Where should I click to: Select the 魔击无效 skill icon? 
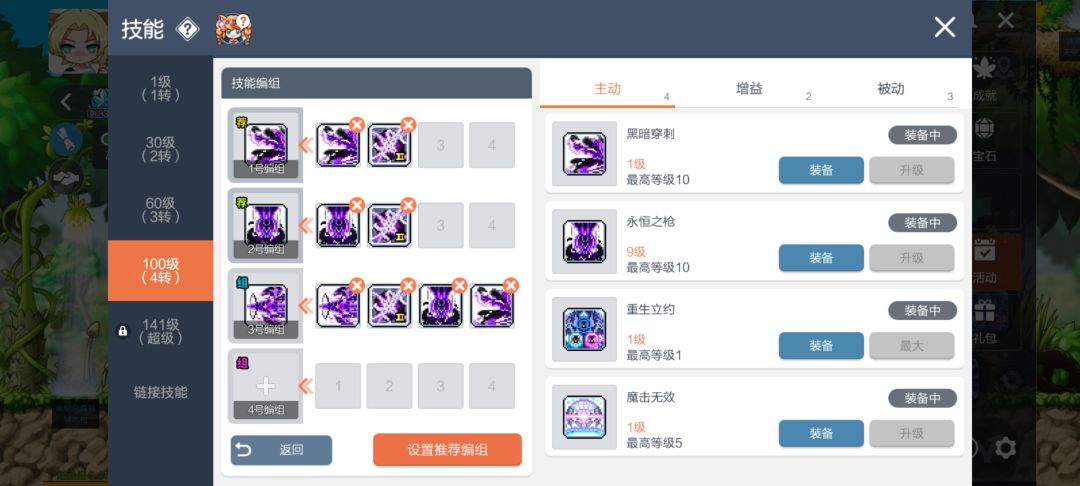(584, 417)
